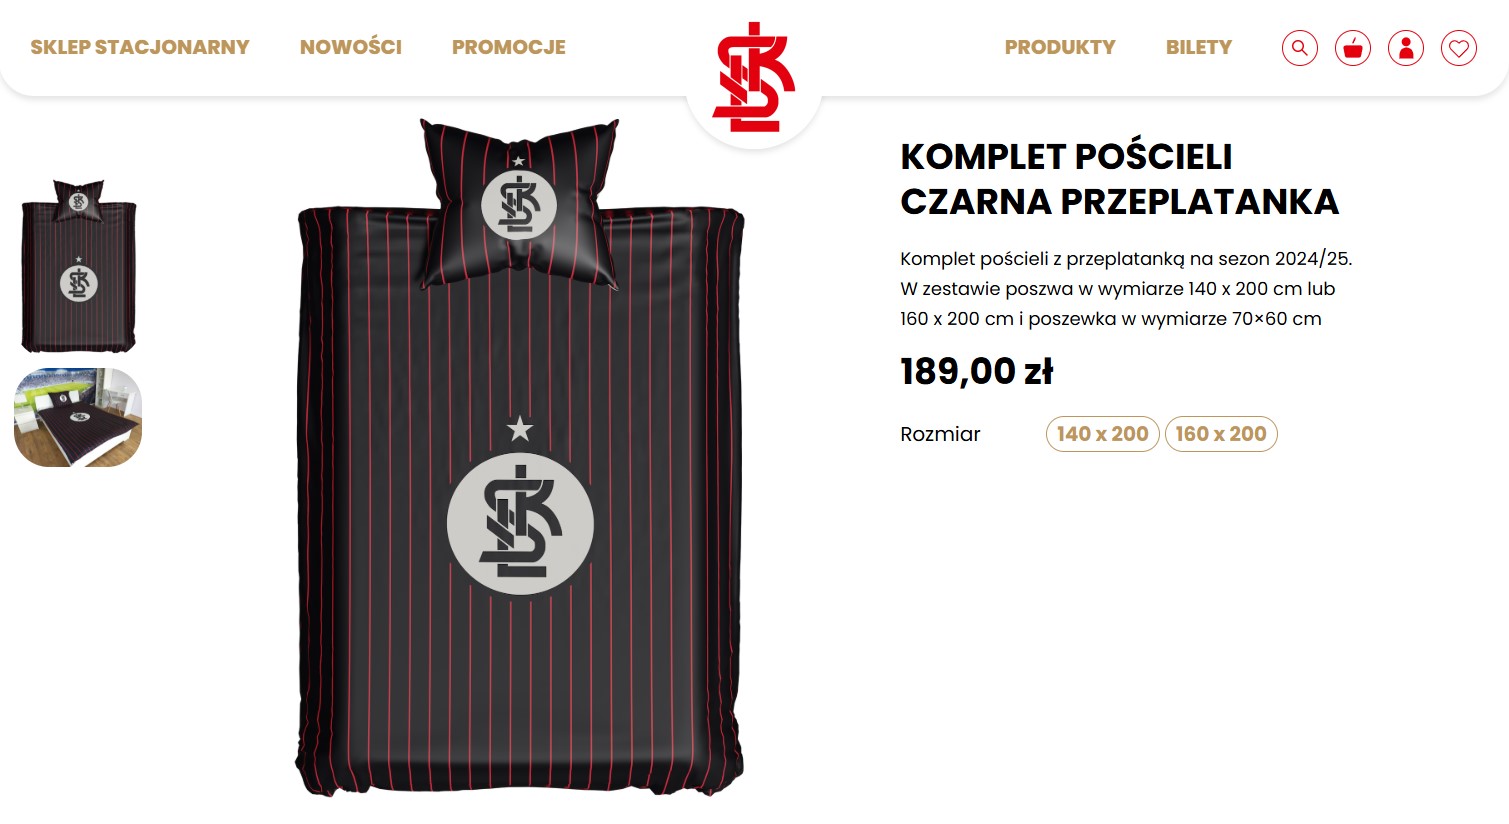Click the main bedding product image
The image size is (1509, 824).
520,458
